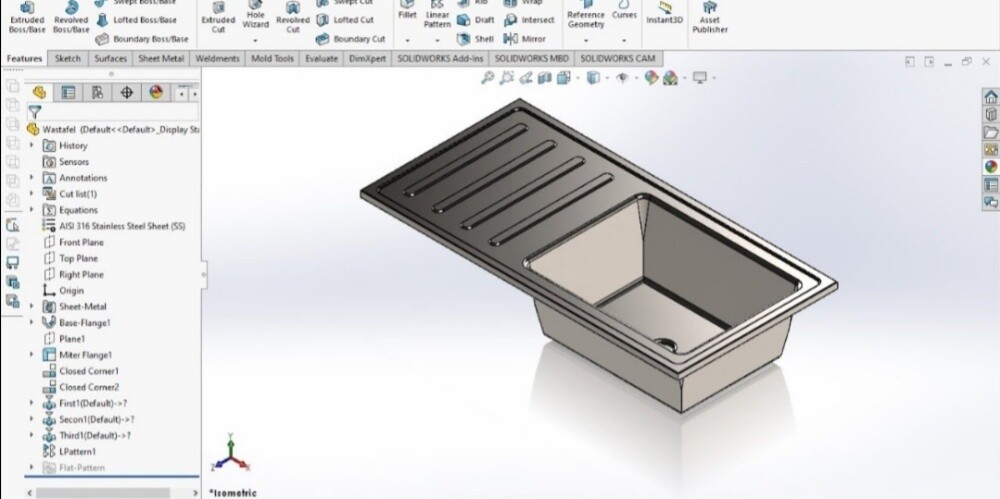The width and height of the screenshot is (1000, 499).
Task: Expand Miter Flange1 feature
Action: [x=31, y=355]
